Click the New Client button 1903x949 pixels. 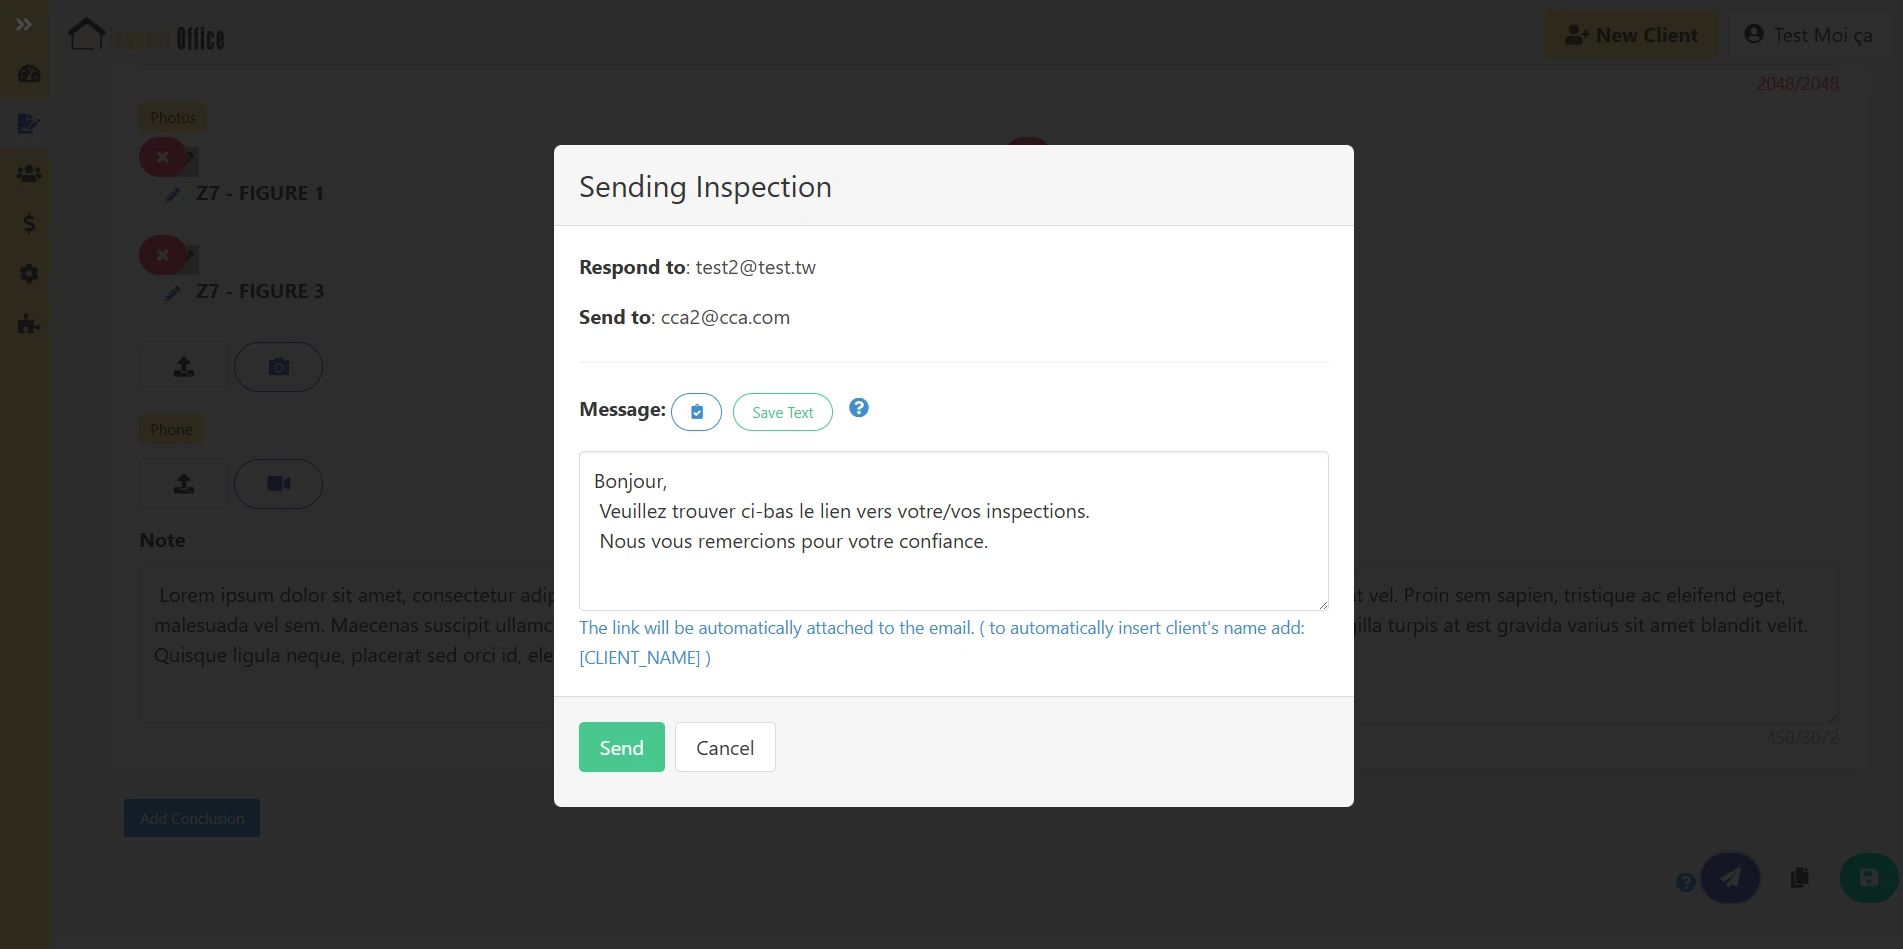pos(1631,35)
